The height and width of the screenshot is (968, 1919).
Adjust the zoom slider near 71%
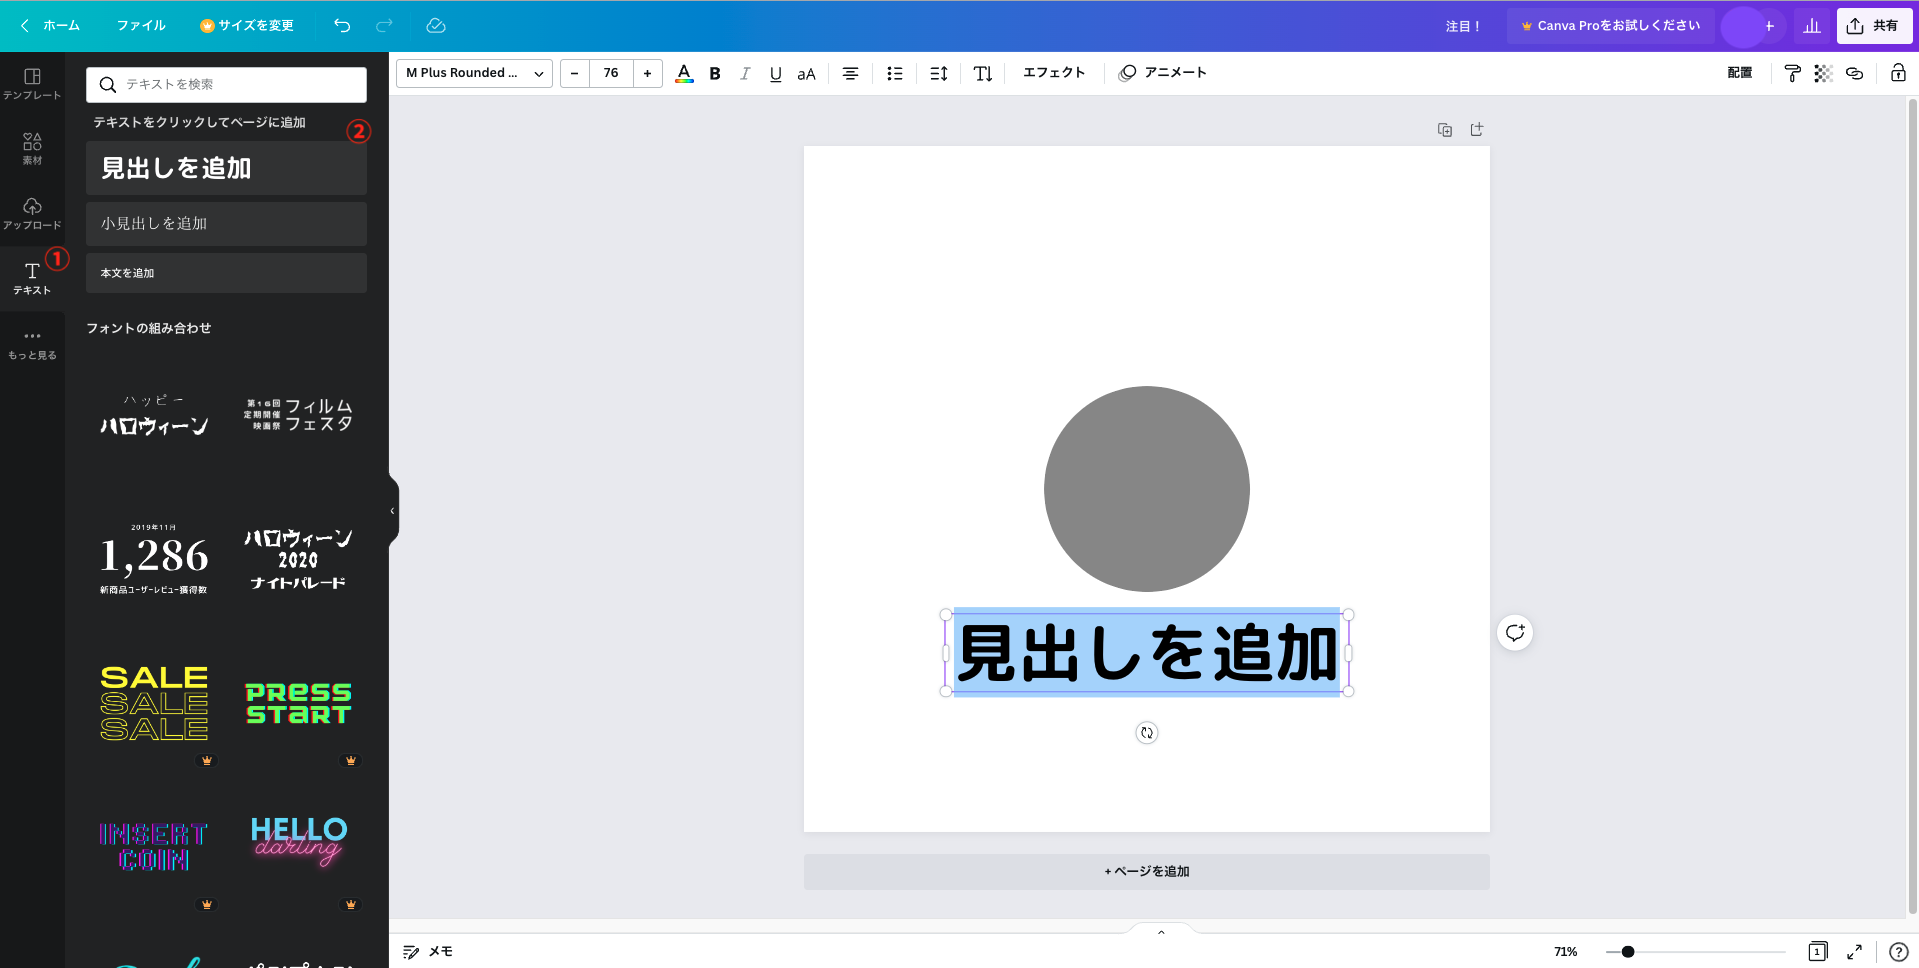1630,951
